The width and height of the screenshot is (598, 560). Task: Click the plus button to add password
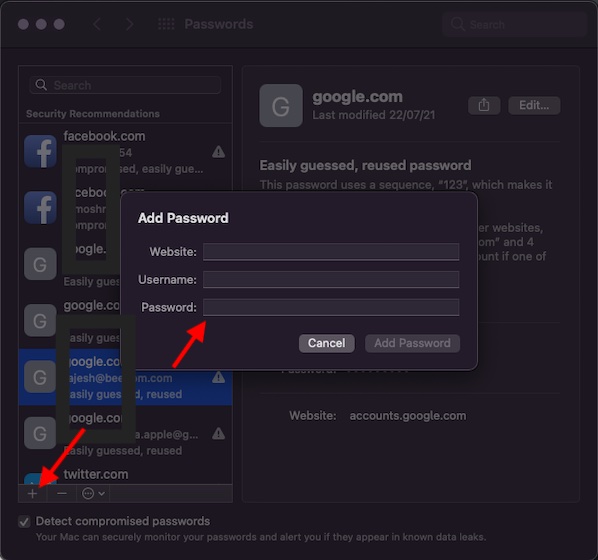[32, 494]
